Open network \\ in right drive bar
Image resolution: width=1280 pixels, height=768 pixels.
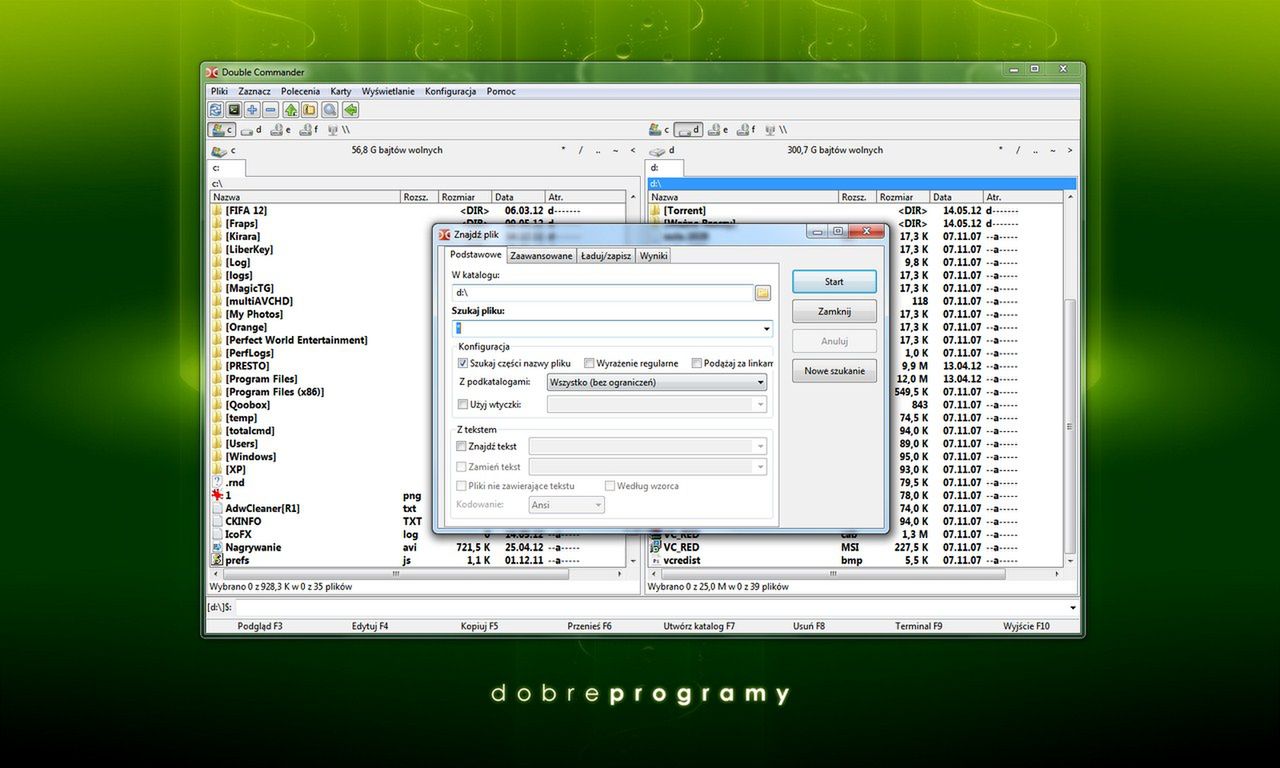(775, 130)
